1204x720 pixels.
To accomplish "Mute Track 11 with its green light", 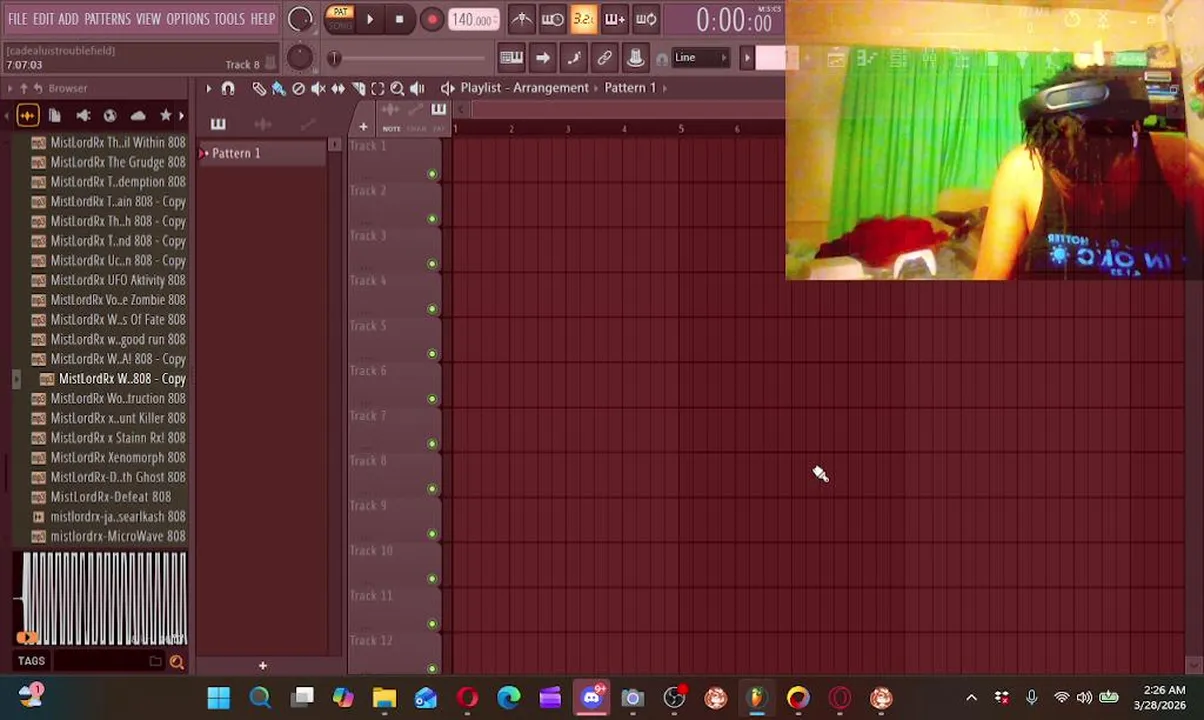I will coord(432,624).
